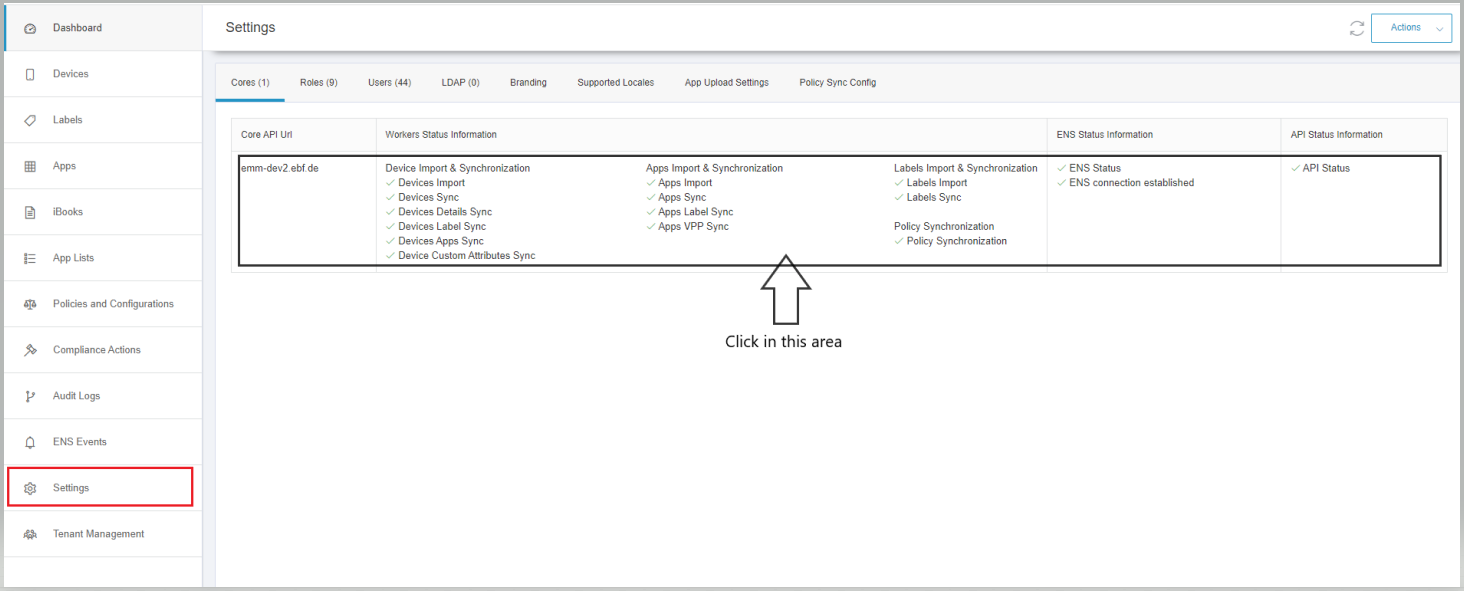Switch to the Roles (9) tab
This screenshot has height=591, width=1464.
point(318,83)
